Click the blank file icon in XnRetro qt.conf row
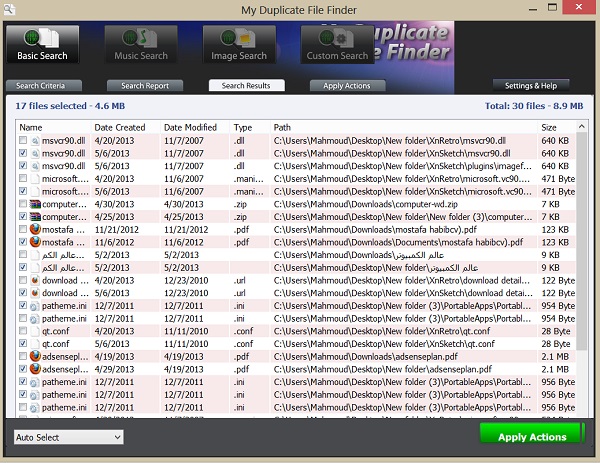Image resolution: width=600 pixels, height=463 pixels. tap(35, 331)
